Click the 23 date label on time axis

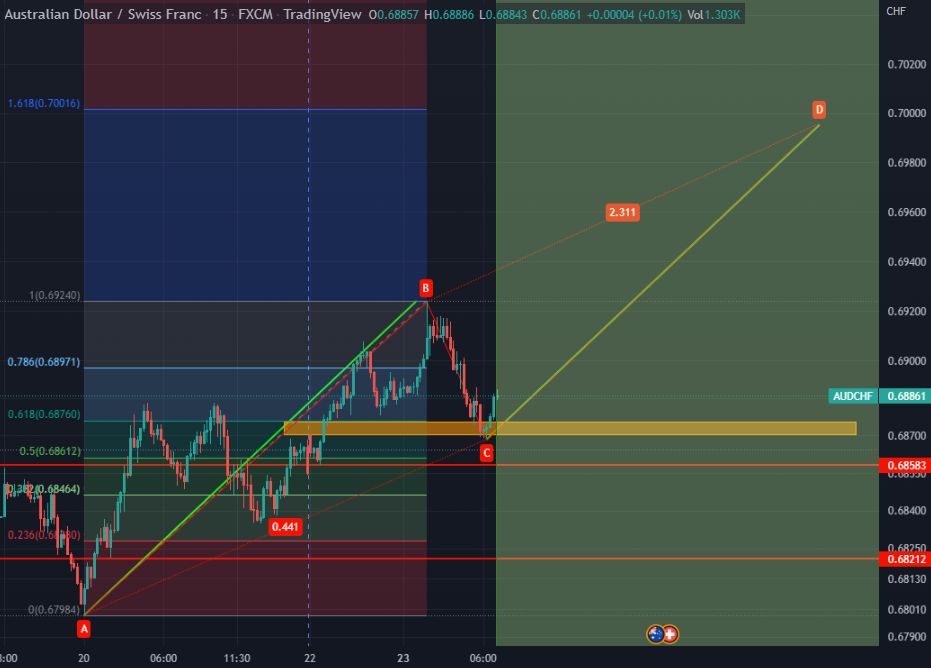tap(403, 658)
